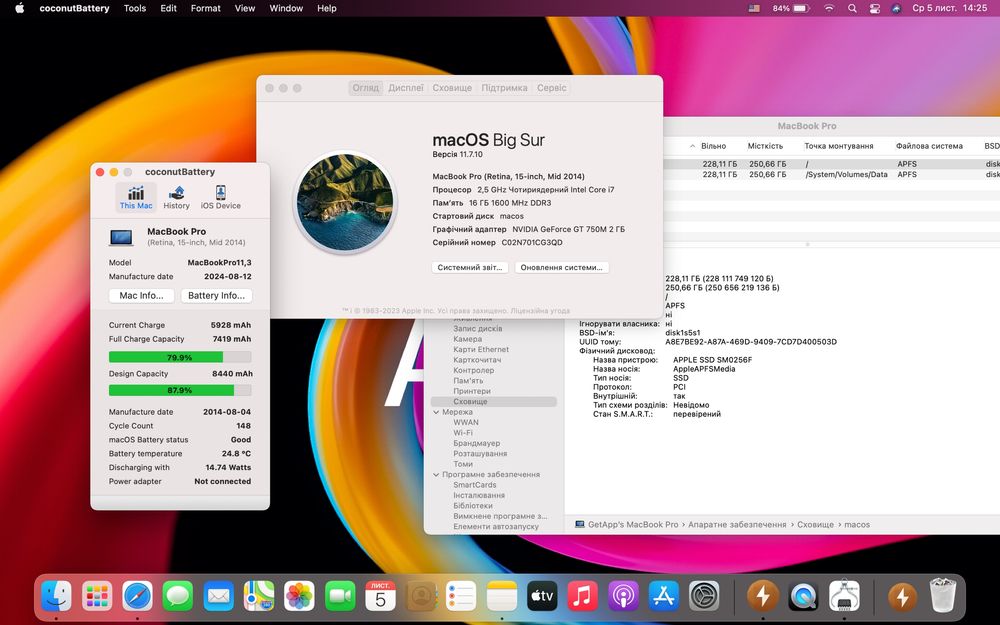Image resolution: width=1000 pixels, height=625 pixels.
Task: Open Photos from the Dock
Action: [x=299, y=596]
